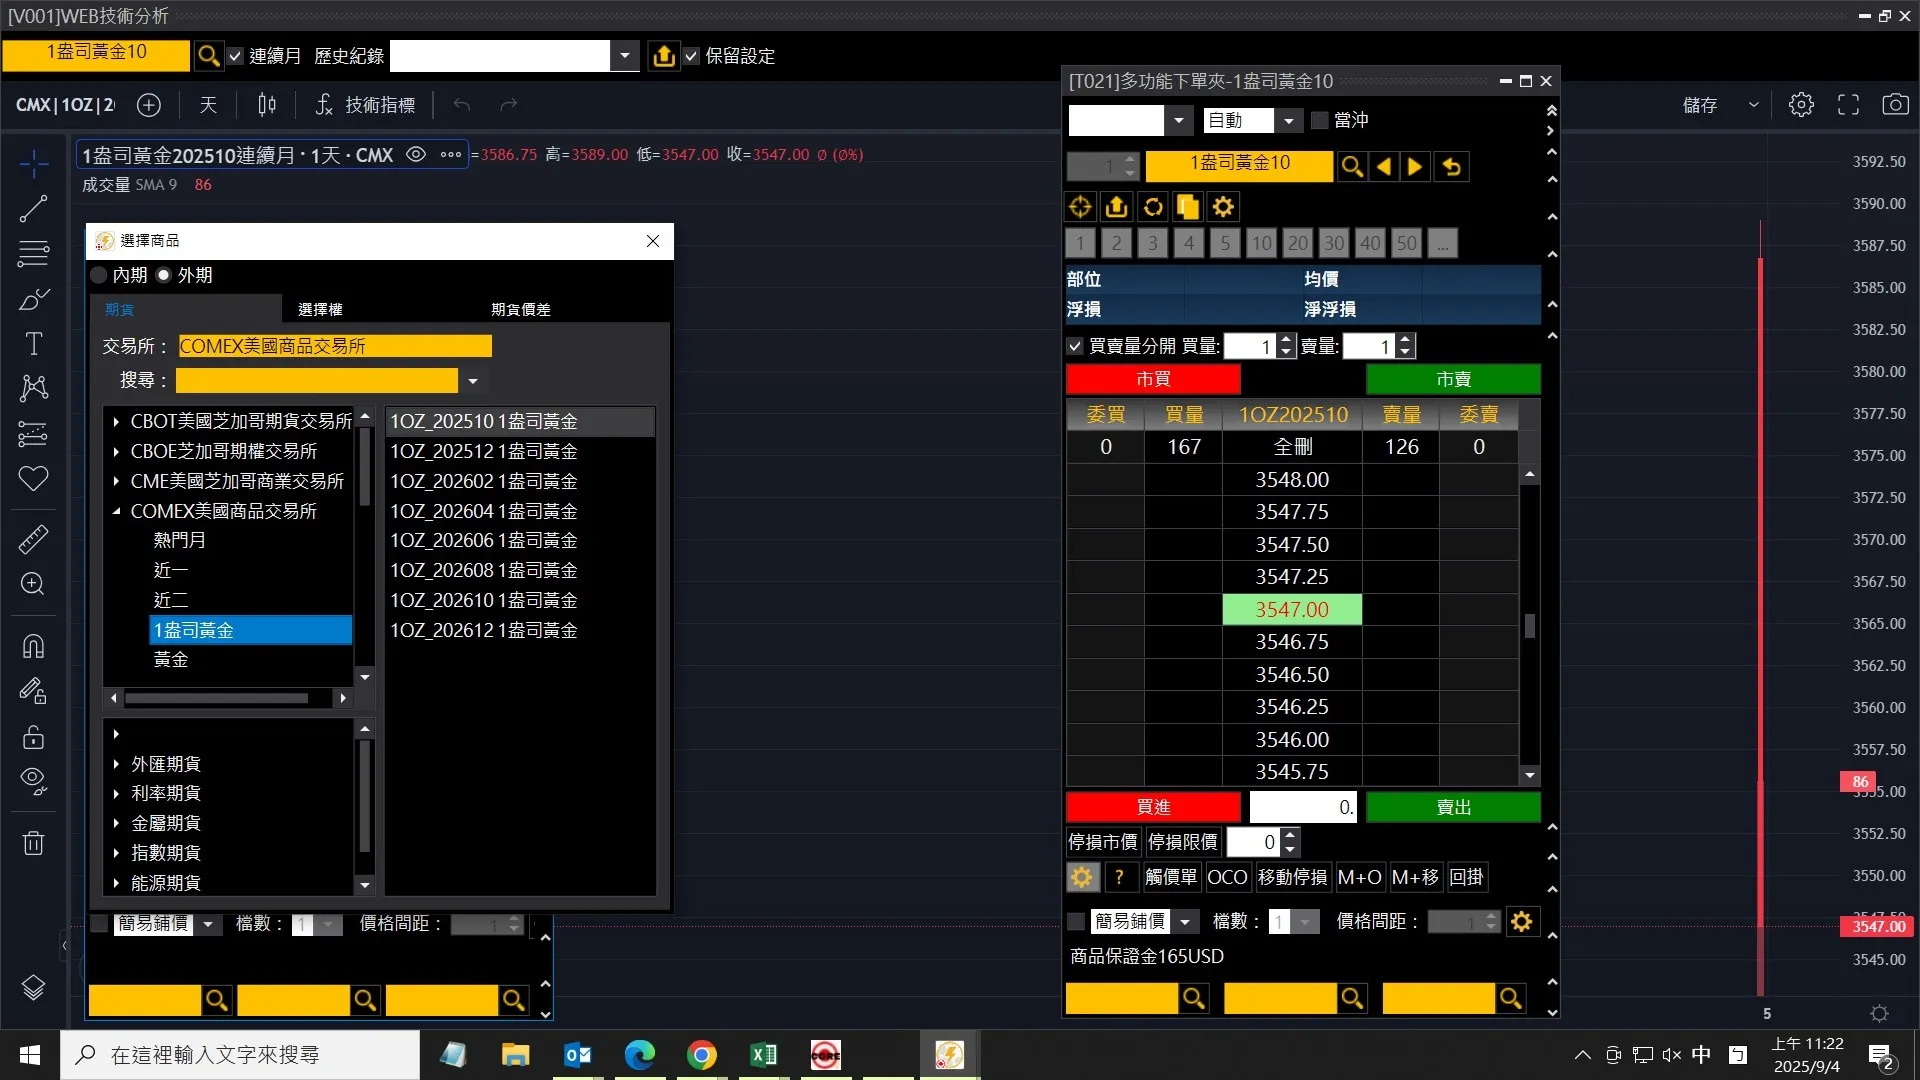The width and height of the screenshot is (1920, 1080).
Task: Open the 自動 order type dropdown
Action: pos(1289,120)
